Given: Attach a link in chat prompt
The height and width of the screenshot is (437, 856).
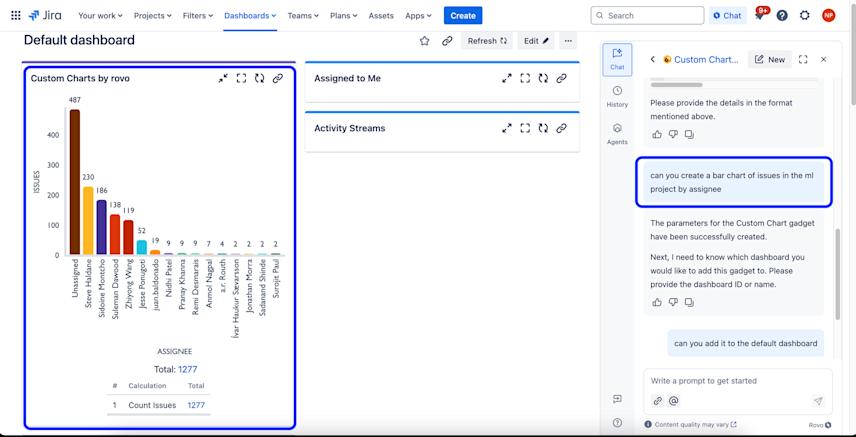Looking at the screenshot, I should (x=658, y=401).
